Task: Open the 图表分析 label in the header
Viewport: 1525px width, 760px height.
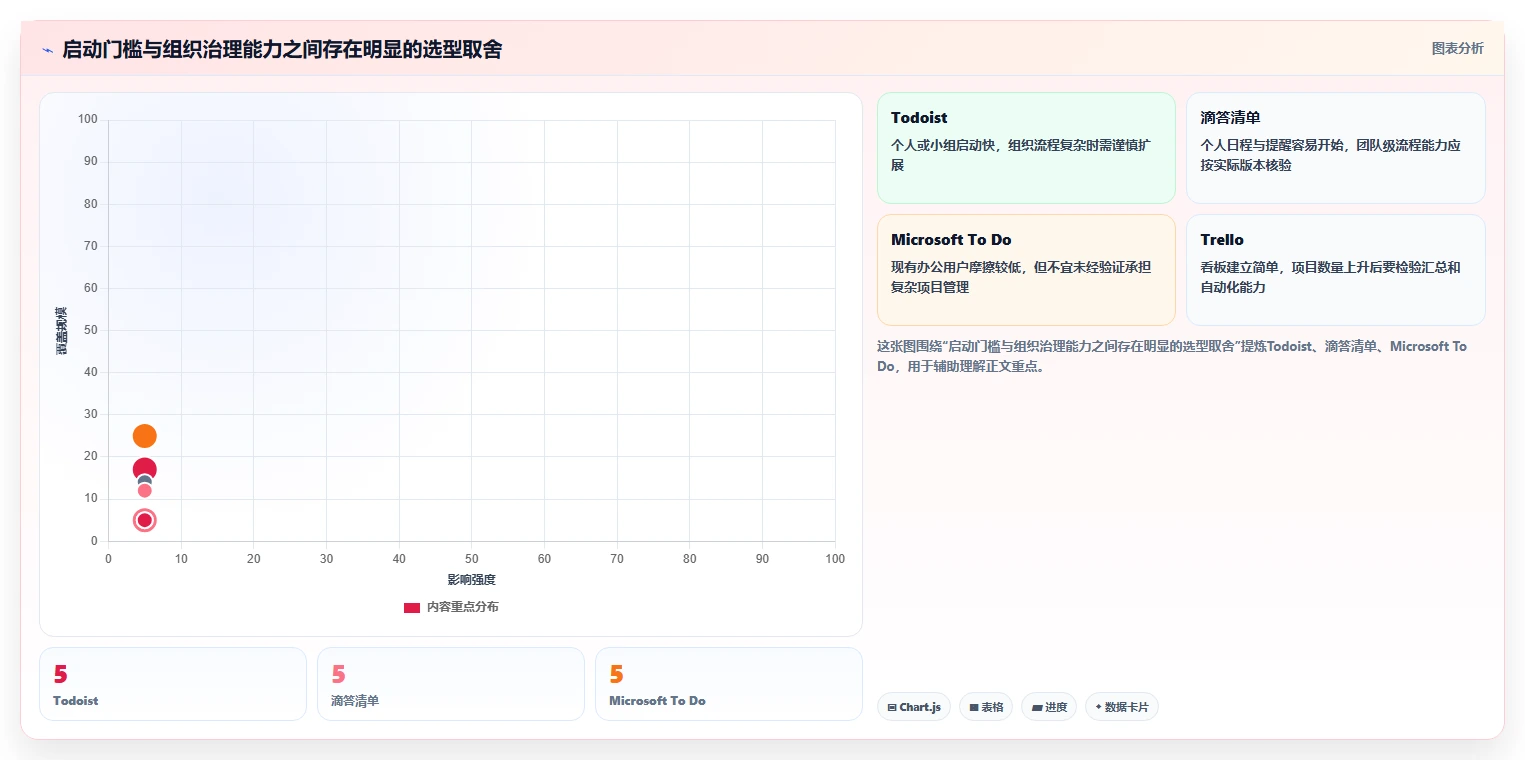Action: (1458, 48)
